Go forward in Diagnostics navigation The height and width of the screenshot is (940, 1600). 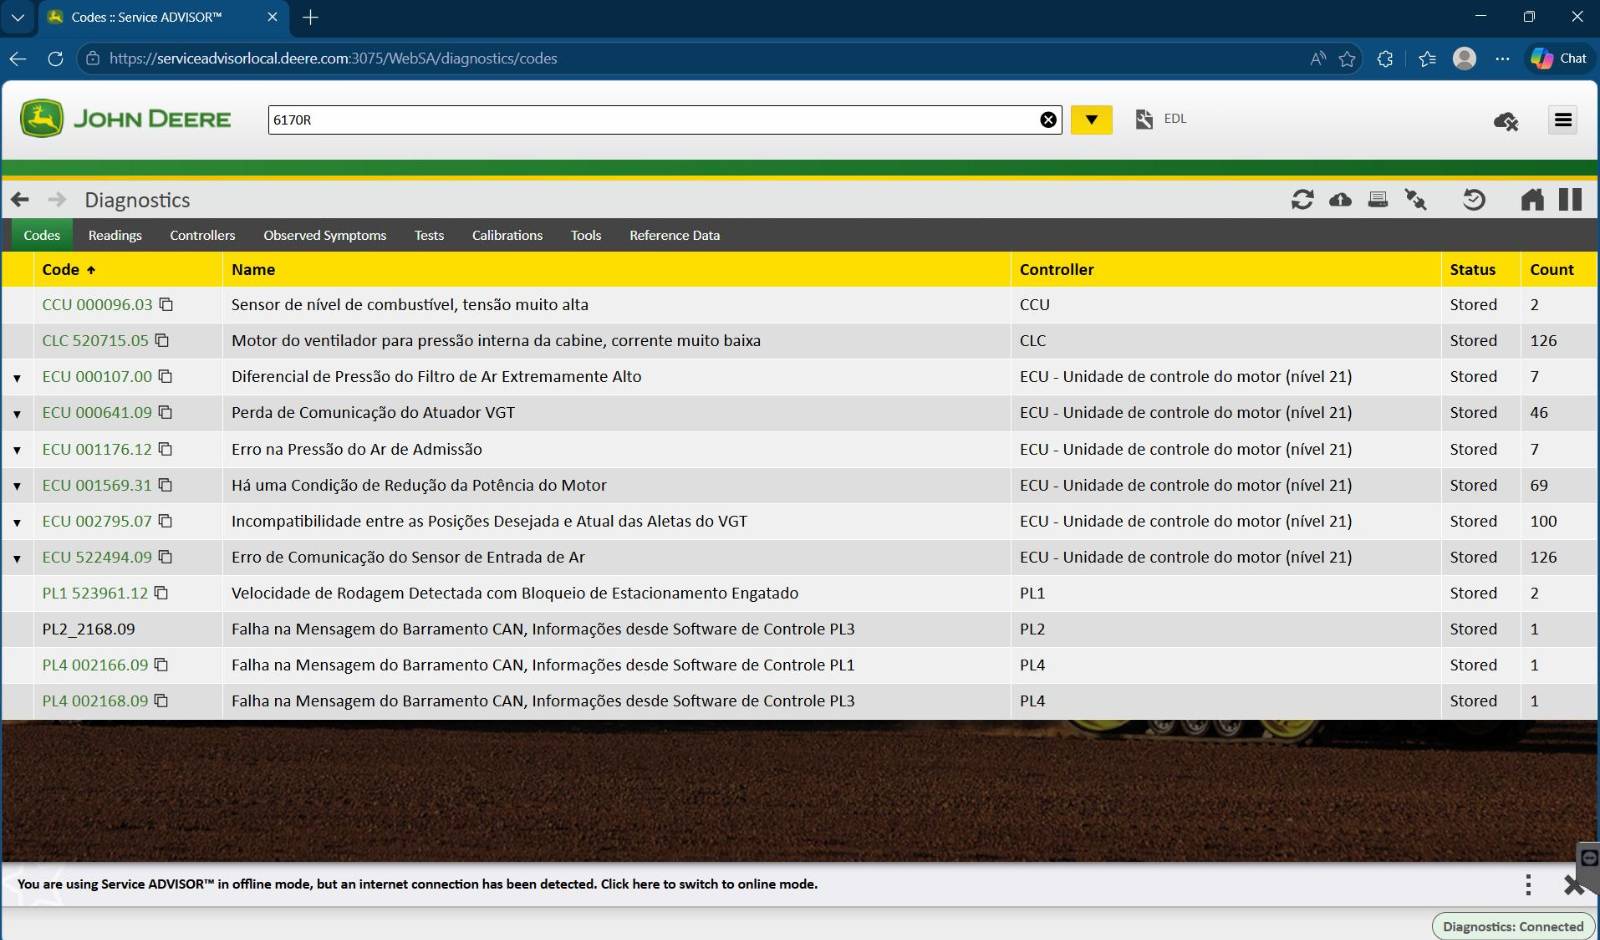(x=57, y=200)
